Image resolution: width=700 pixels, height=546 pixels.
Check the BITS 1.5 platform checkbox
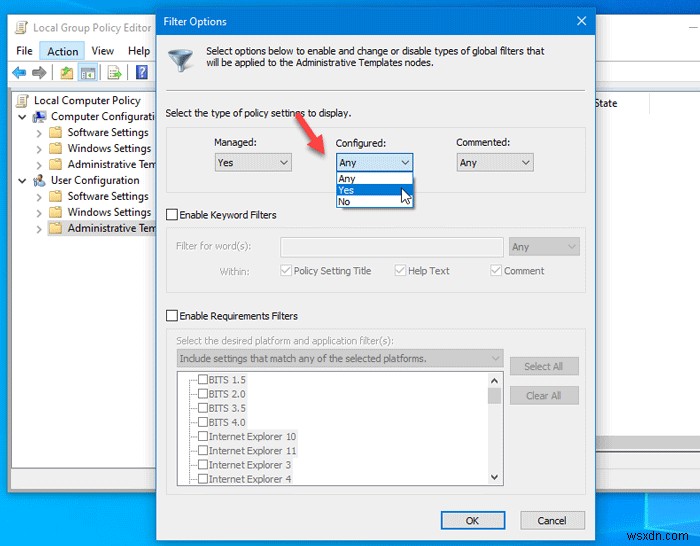click(203, 379)
